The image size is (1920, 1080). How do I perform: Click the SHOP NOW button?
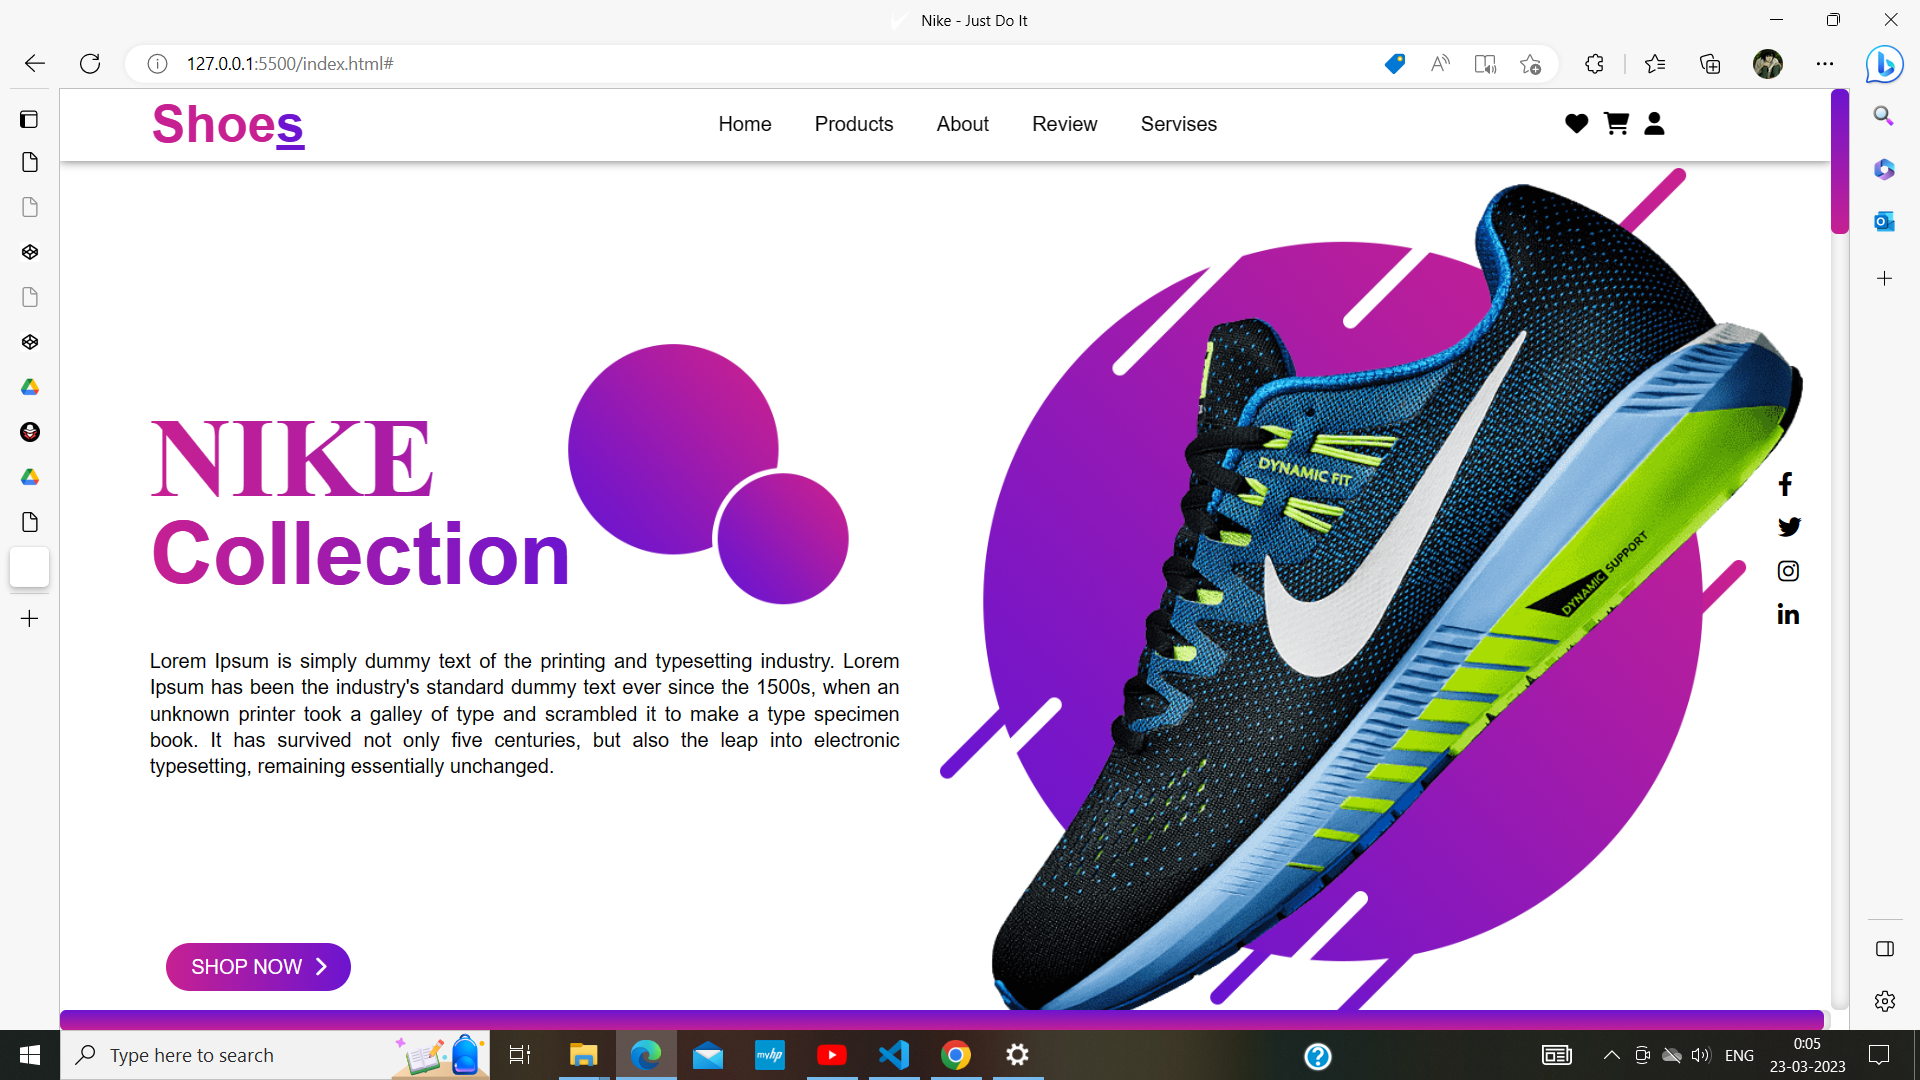point(258,966)
